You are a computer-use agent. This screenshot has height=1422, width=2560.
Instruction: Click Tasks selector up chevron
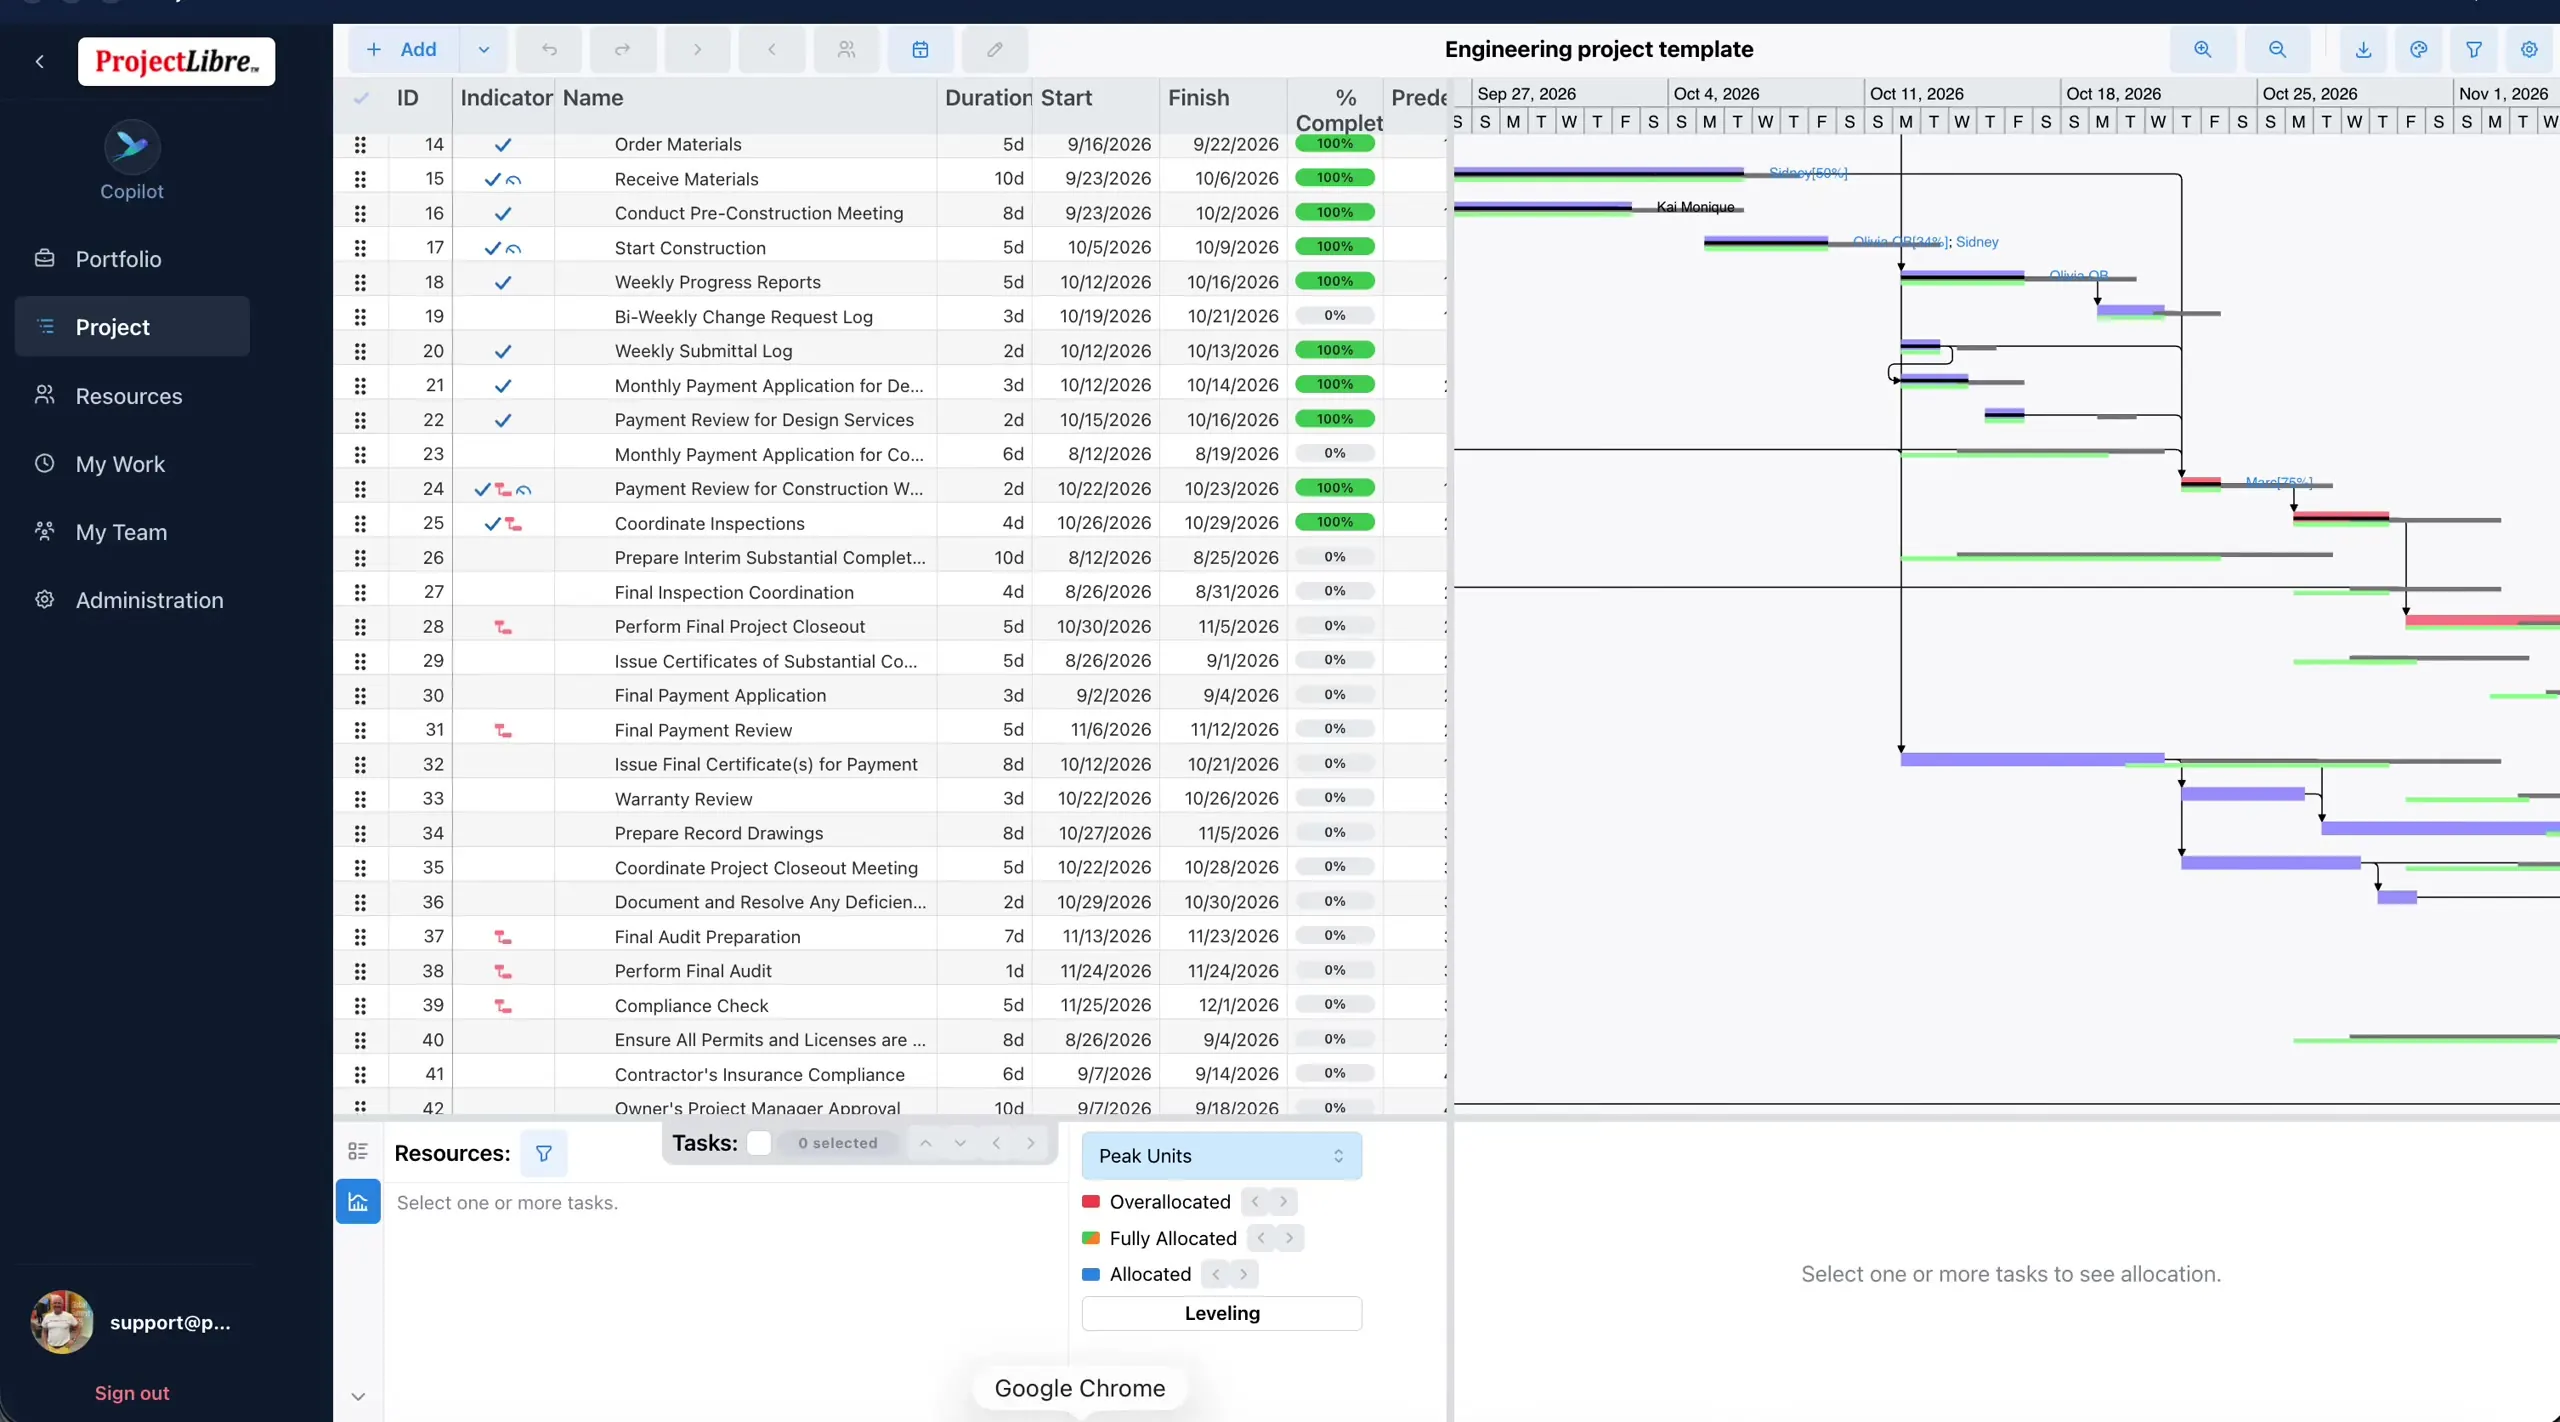926,1143
